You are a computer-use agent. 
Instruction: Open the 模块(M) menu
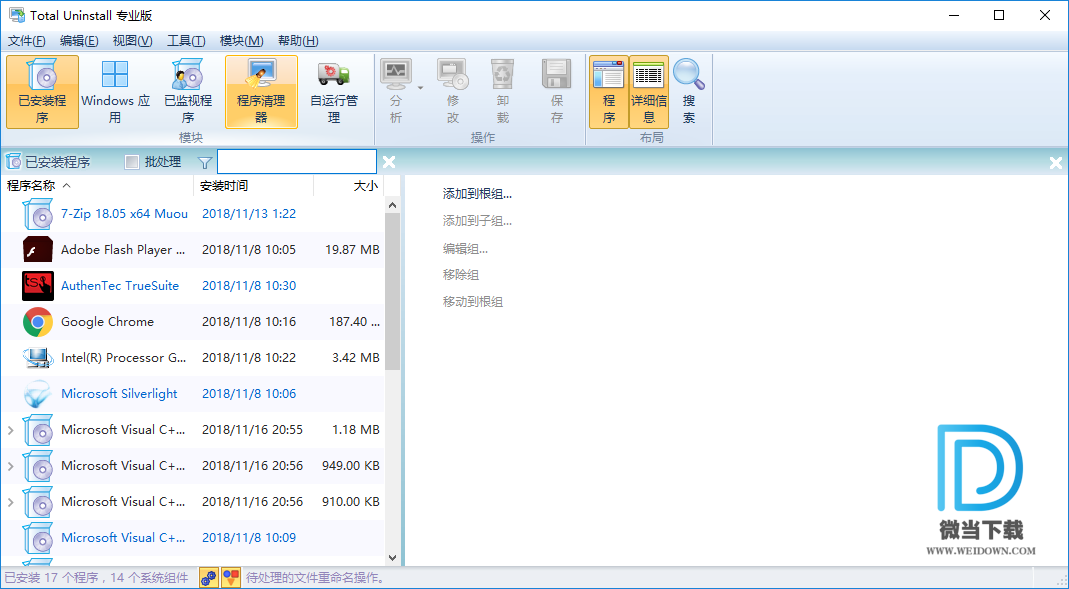[241, 41]
